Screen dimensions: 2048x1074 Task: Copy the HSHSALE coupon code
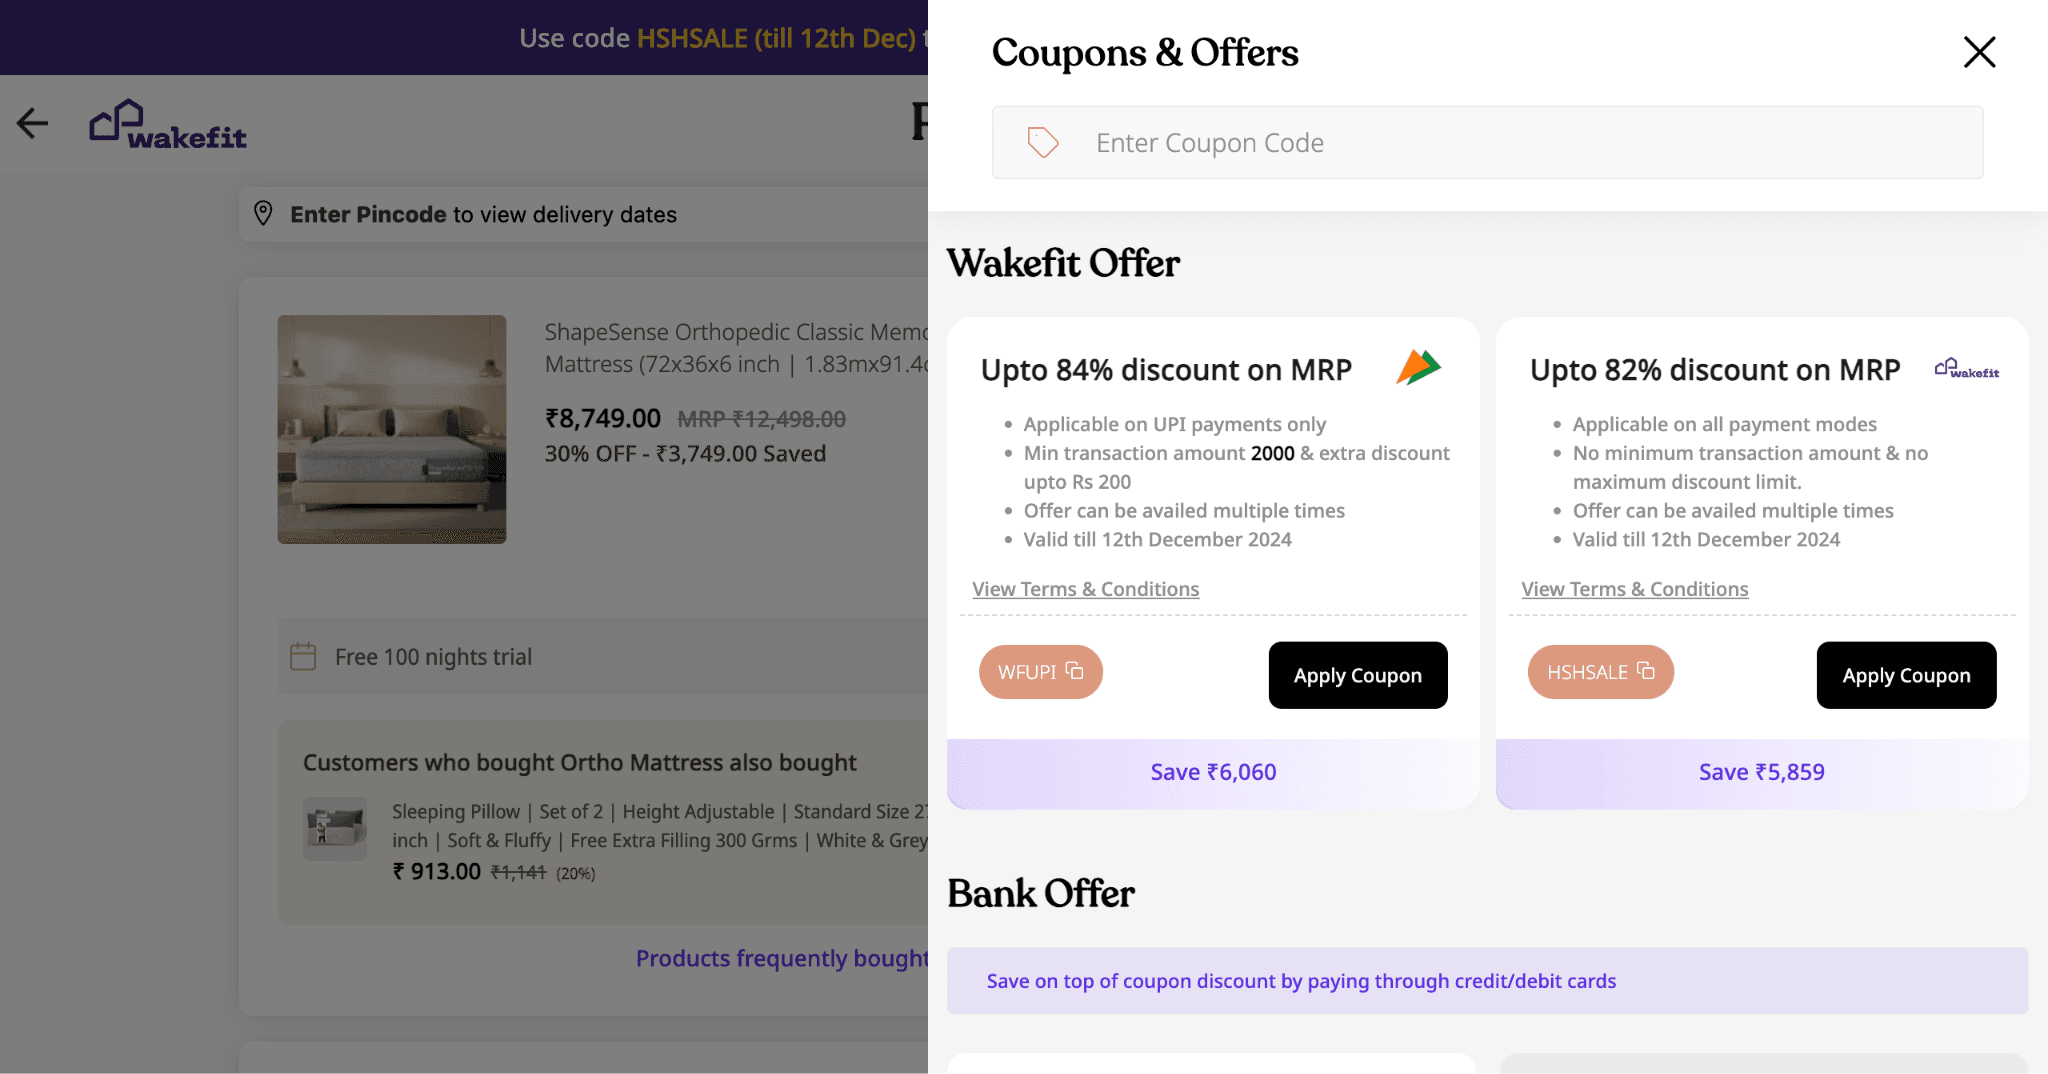click(1600, 672)
